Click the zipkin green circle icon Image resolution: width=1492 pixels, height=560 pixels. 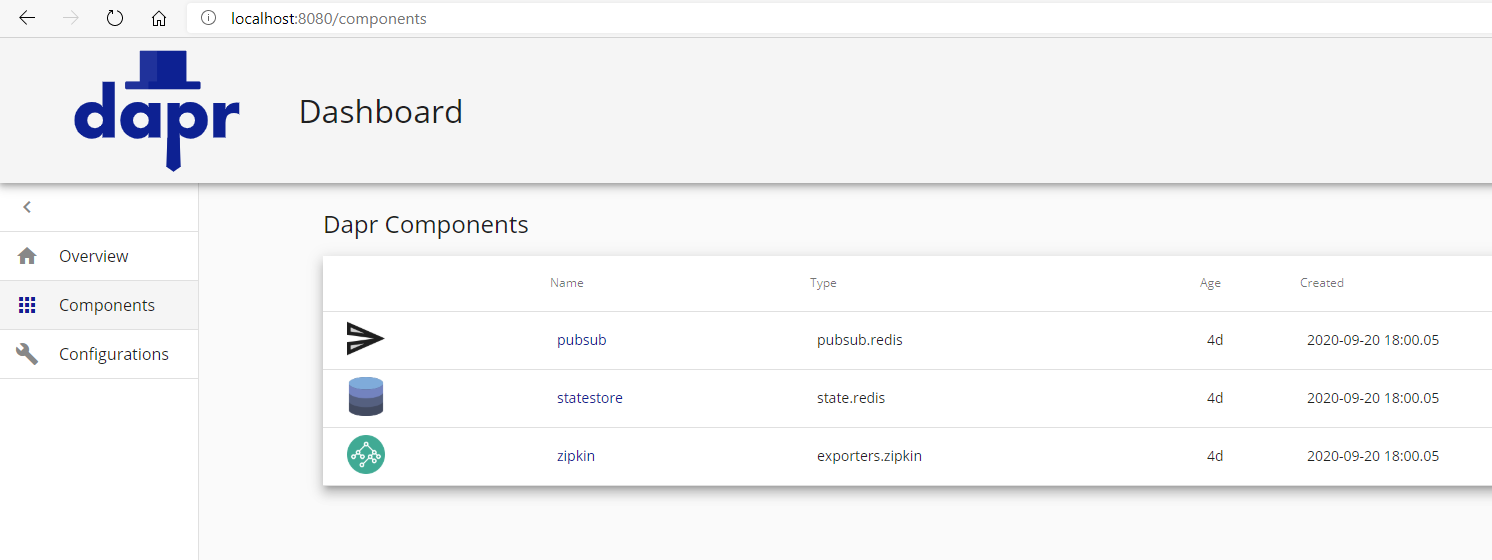(x=365, y=455)
